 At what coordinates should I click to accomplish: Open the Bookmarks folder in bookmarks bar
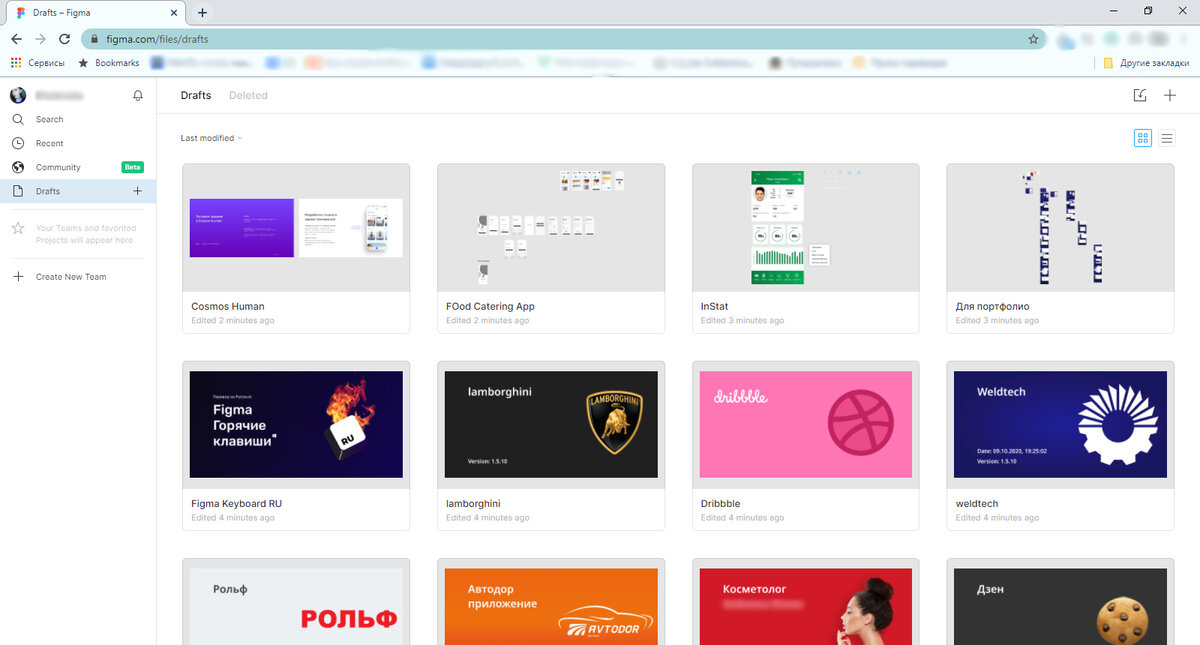tap(109, 63)
